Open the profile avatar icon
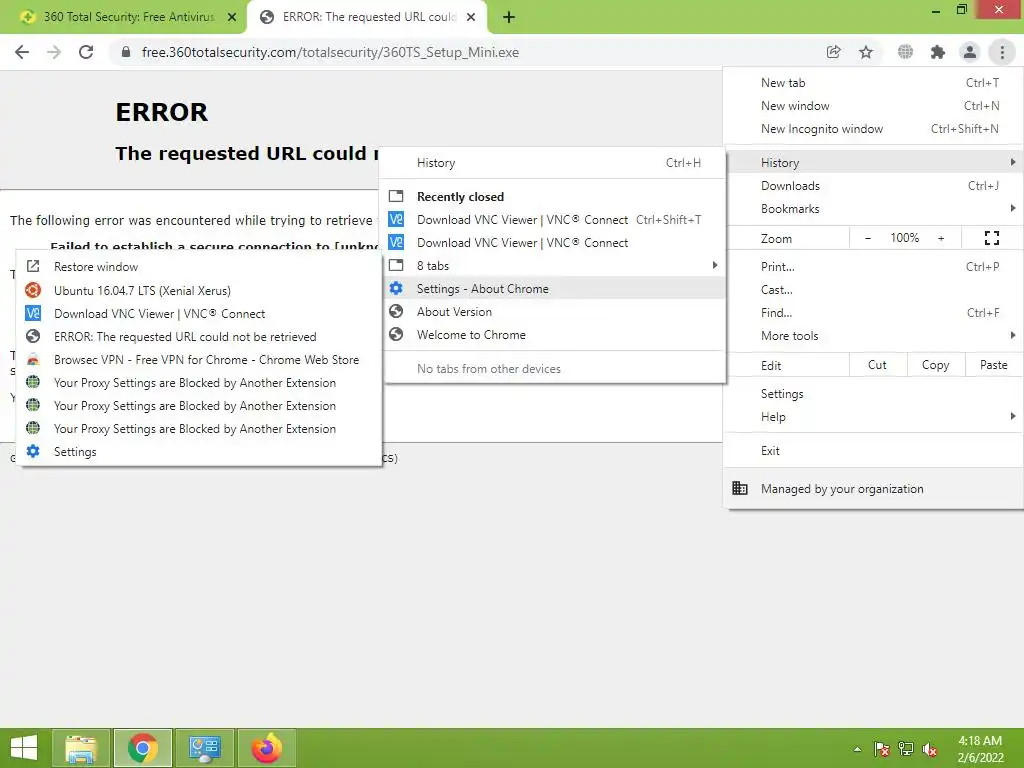This screenshot has height=768, width=1024. click(x=970, y=52)
